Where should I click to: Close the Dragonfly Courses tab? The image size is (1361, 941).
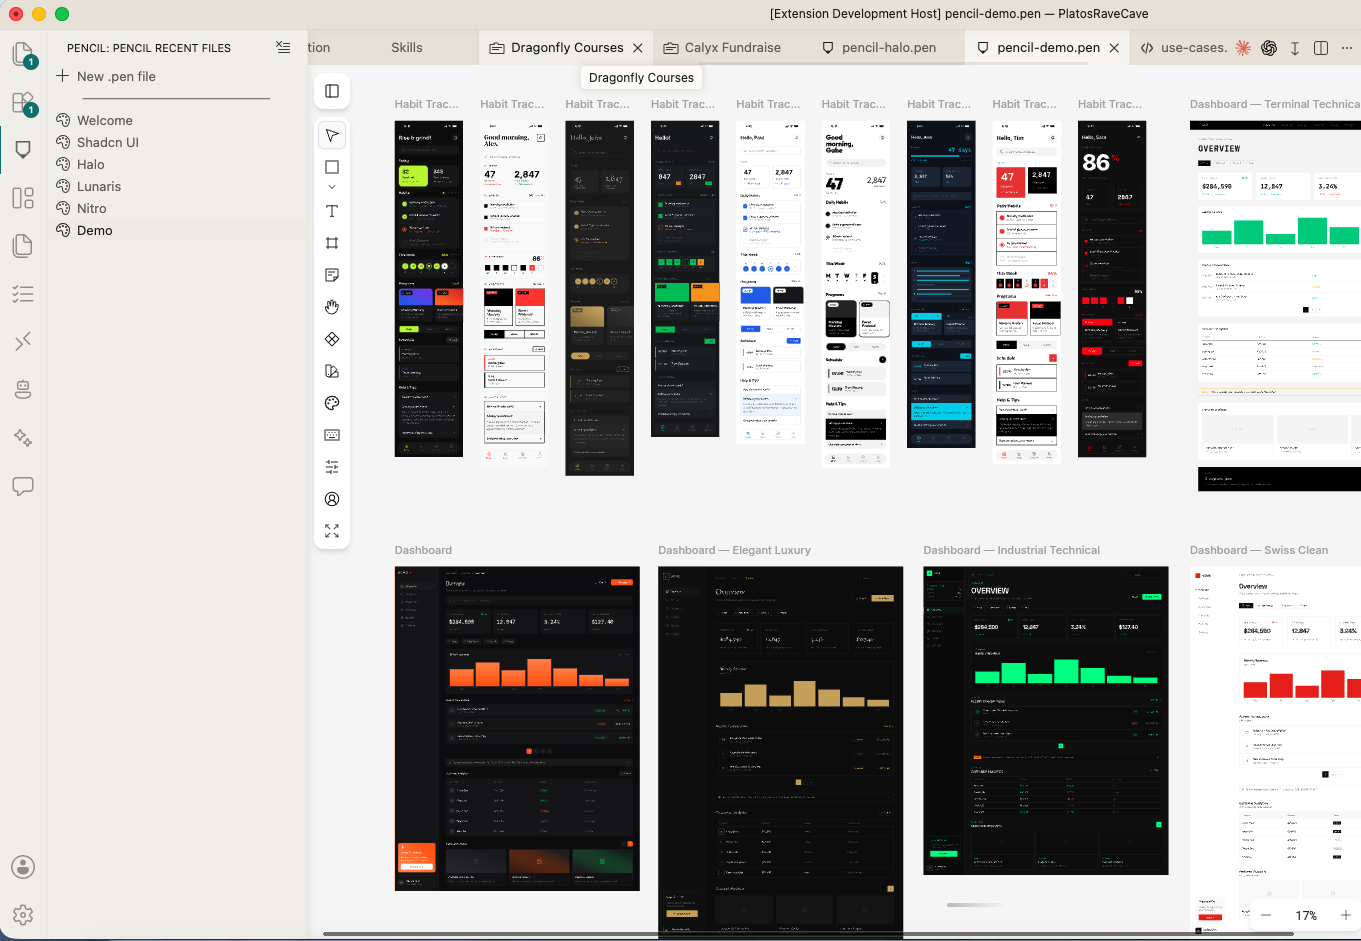(x=638, y=47)
